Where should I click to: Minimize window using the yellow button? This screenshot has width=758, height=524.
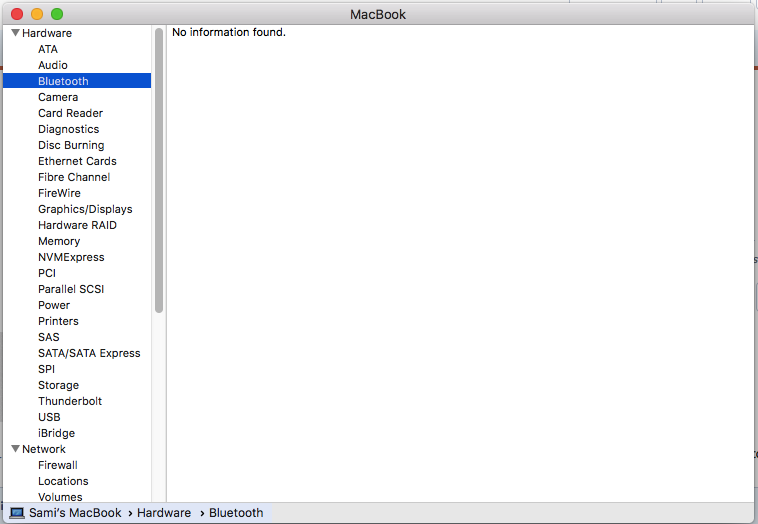click(x=37, y=15)
